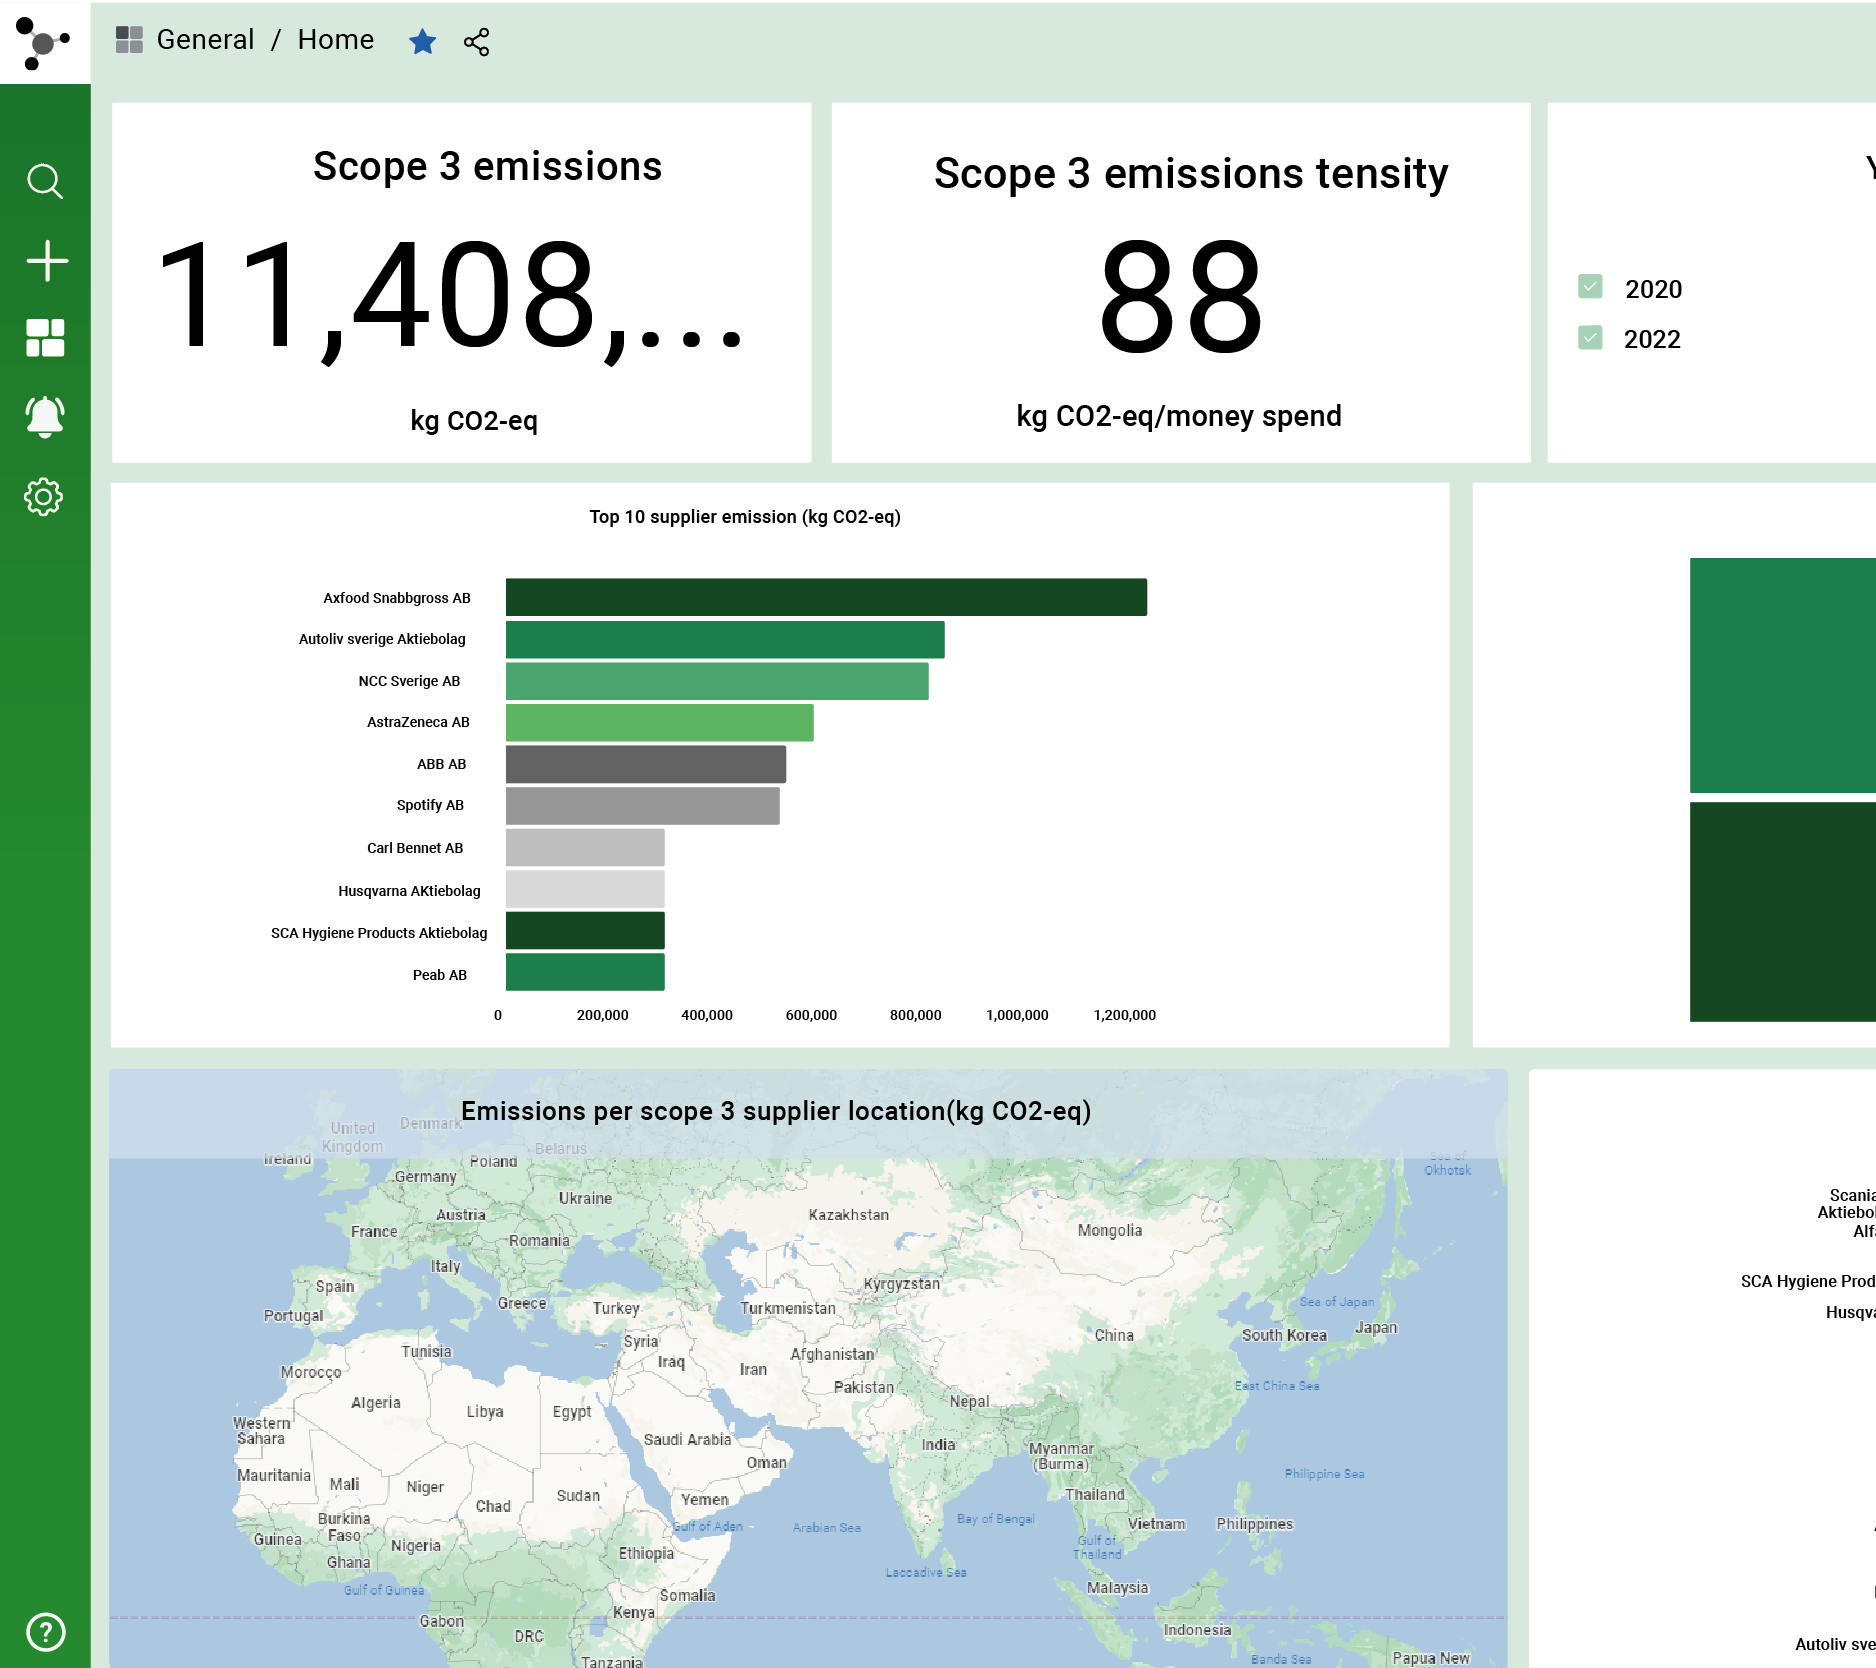Click the Grafana-style logo in the sidebar
The height and width of the screenshot is (1668, 1876).
click(43, 43)
